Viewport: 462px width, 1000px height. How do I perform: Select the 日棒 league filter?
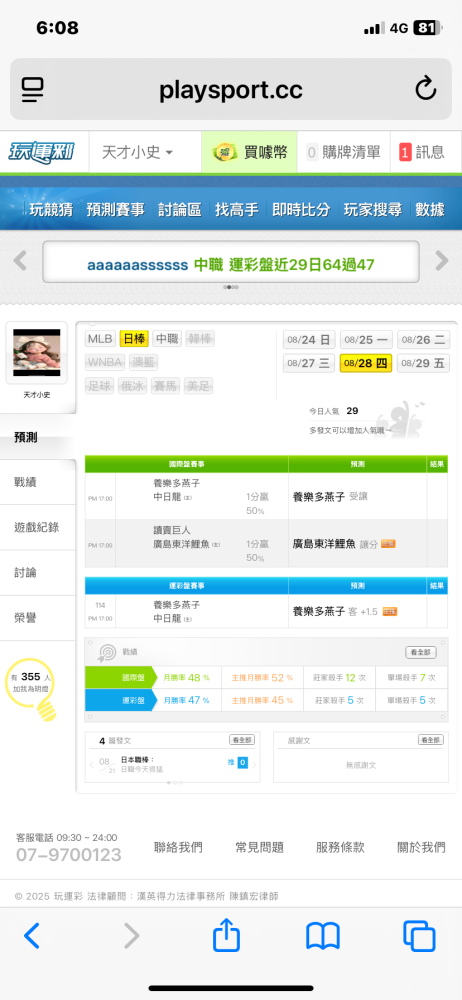(x=134, y=339)
